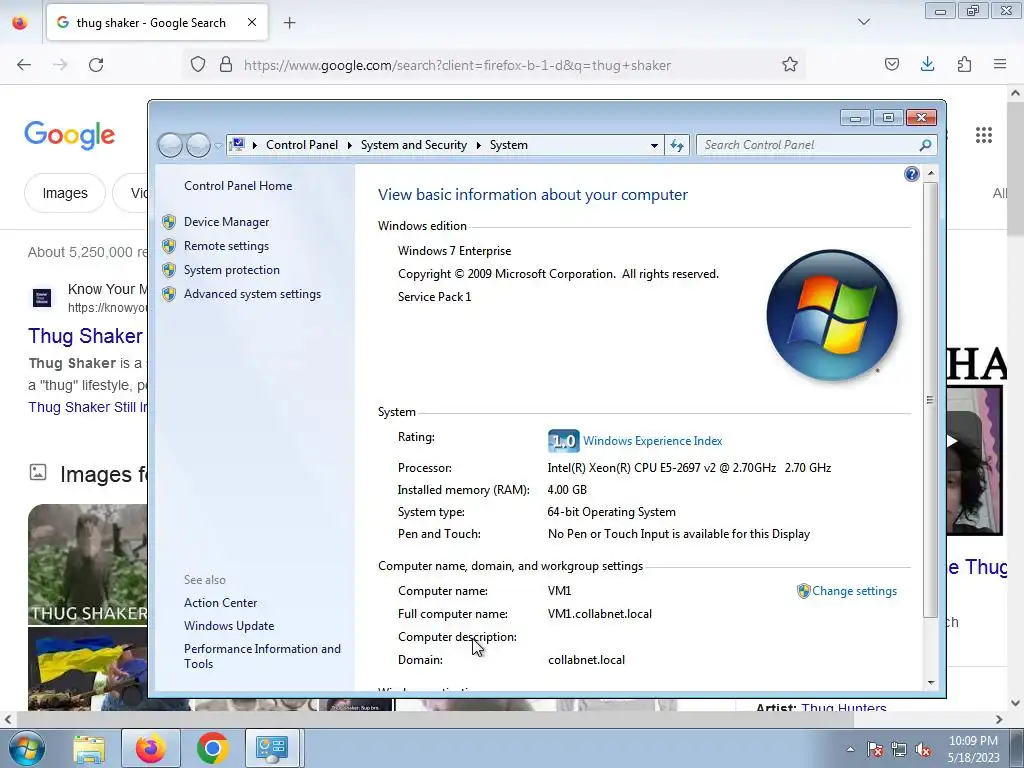Image resolution: width=1024 pixels, height=768 pixels.
Task: Click the tracking protection shield icon
Action: pyautogui.click(x=198, y=65)
